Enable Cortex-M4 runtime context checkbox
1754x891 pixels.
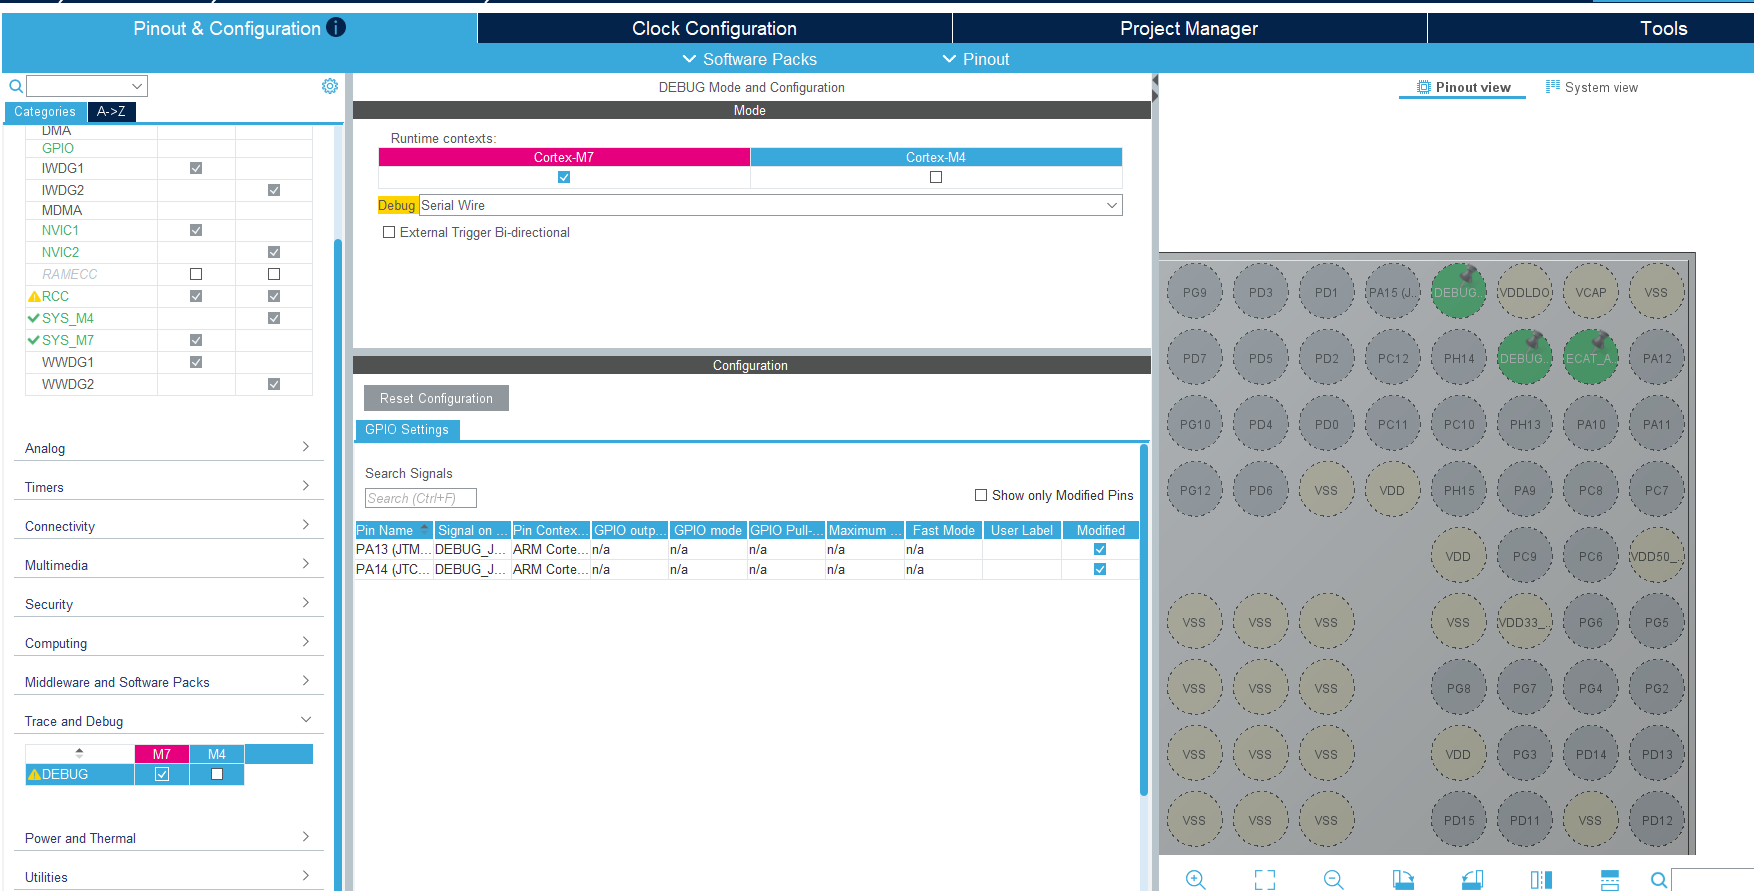click(936, 177)
